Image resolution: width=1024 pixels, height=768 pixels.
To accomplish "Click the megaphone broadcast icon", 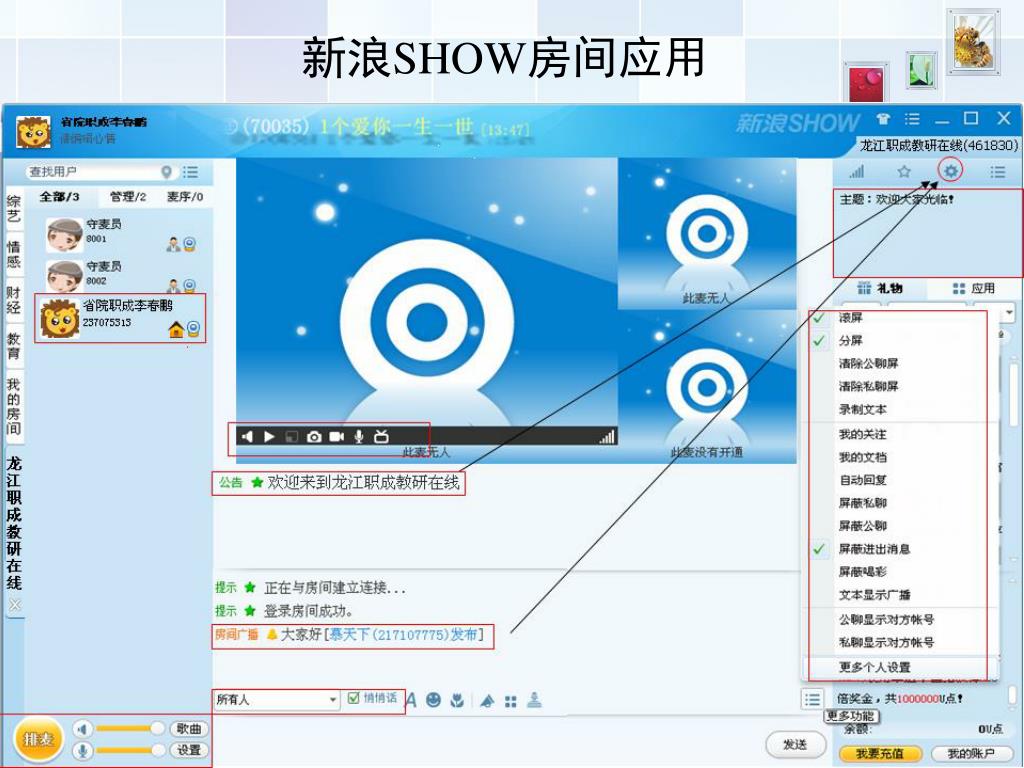I will click(487, 701).
